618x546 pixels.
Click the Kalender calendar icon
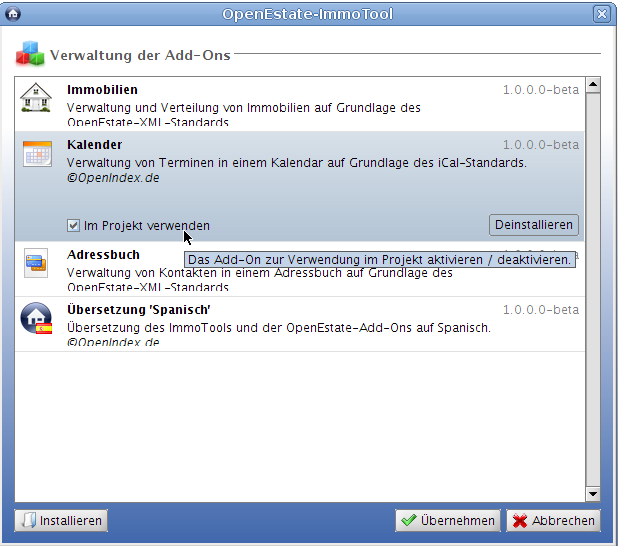pyautogui.click(x=37, y=153)
